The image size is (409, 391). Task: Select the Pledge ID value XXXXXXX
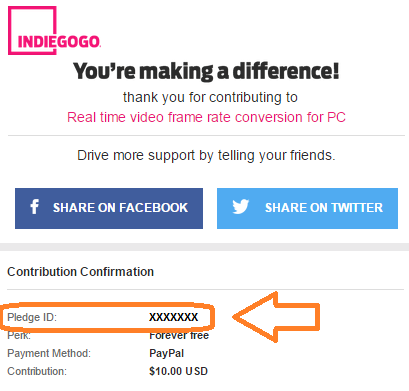tap(173, 317)
